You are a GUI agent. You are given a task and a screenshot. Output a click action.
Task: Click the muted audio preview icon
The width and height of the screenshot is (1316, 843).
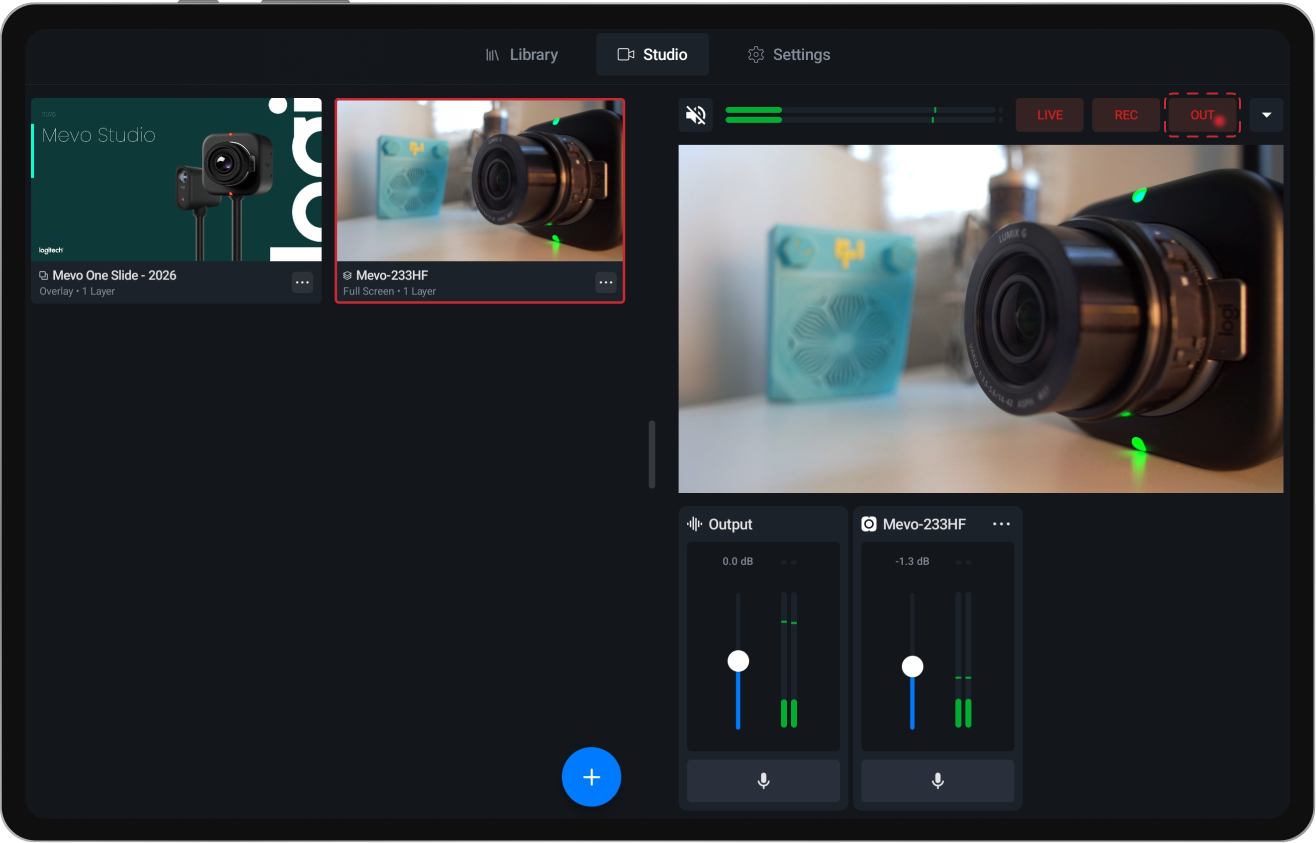pyautogui.click(x=695, y=114)
